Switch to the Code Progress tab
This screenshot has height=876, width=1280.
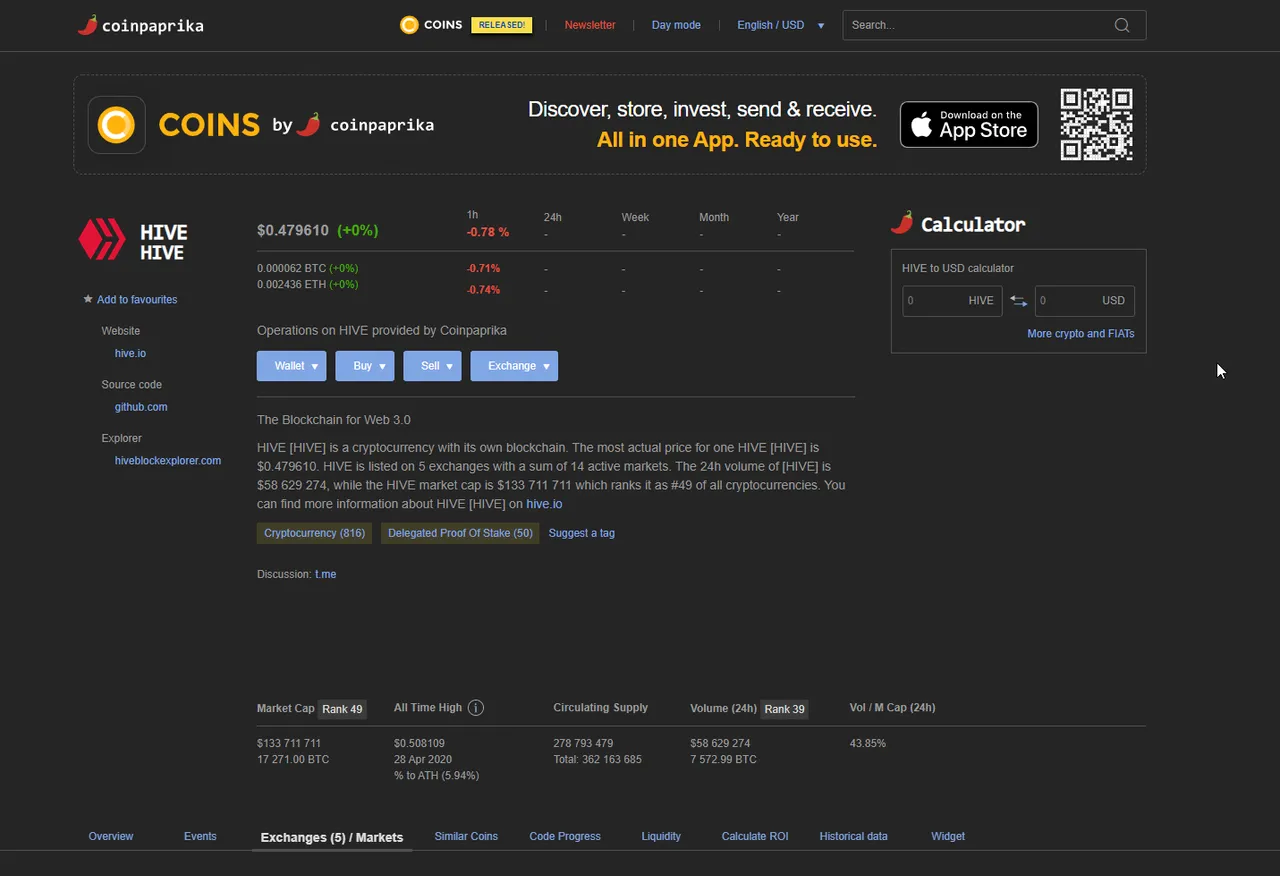point(565,836)
